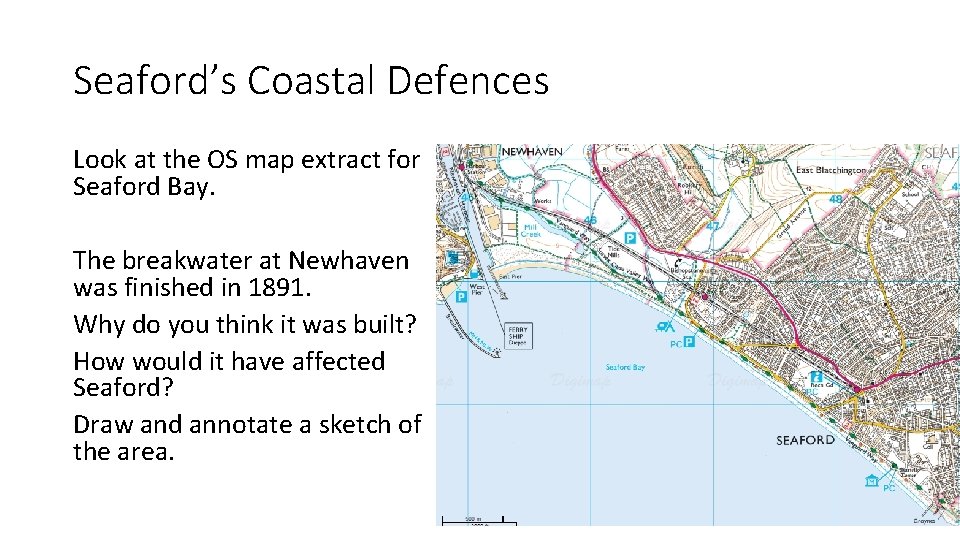Click the 'Mill Creek' blue label
The image size is (960, 540).
click(530, 230)
